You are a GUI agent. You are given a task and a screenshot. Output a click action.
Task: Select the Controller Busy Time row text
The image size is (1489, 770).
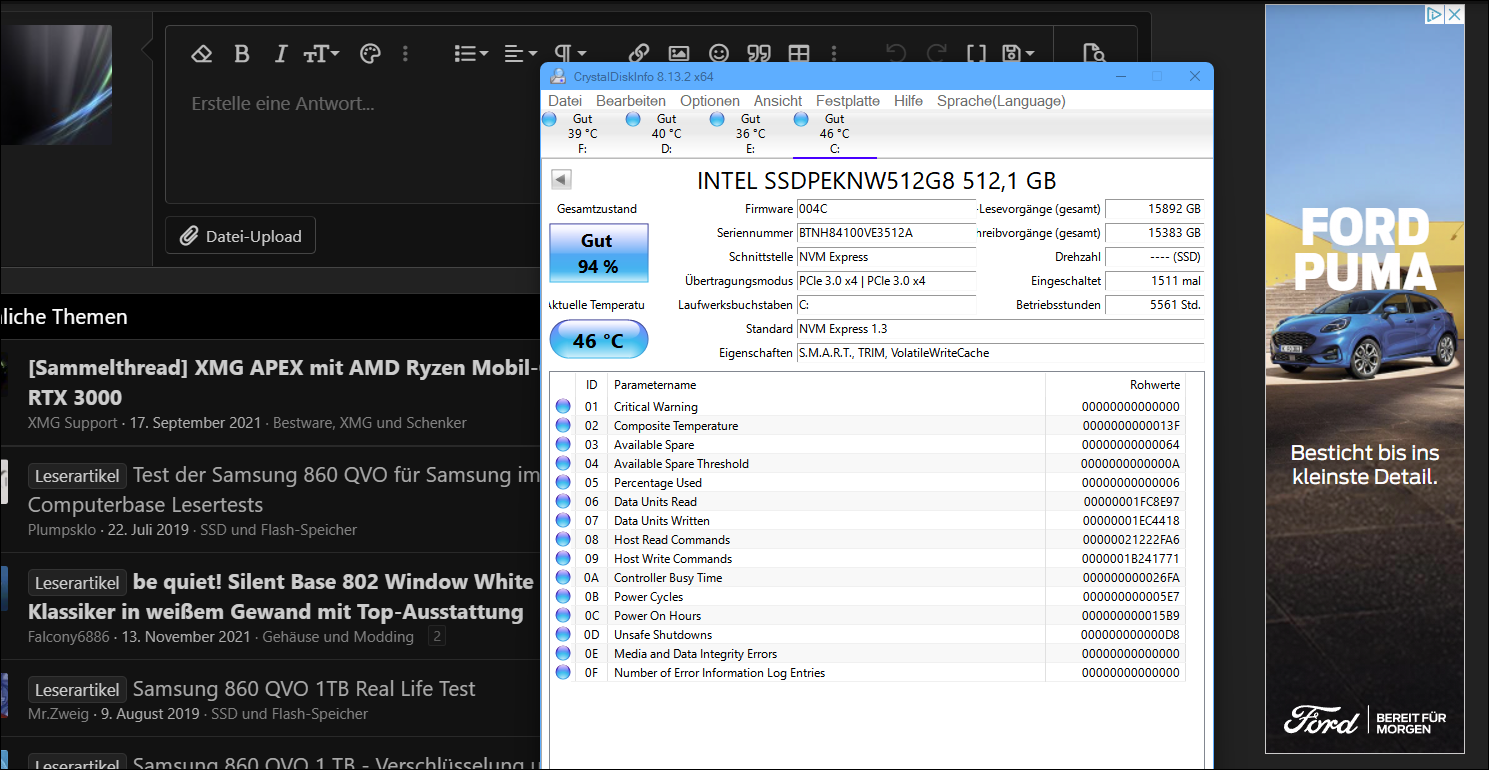(x=667, y=578)
